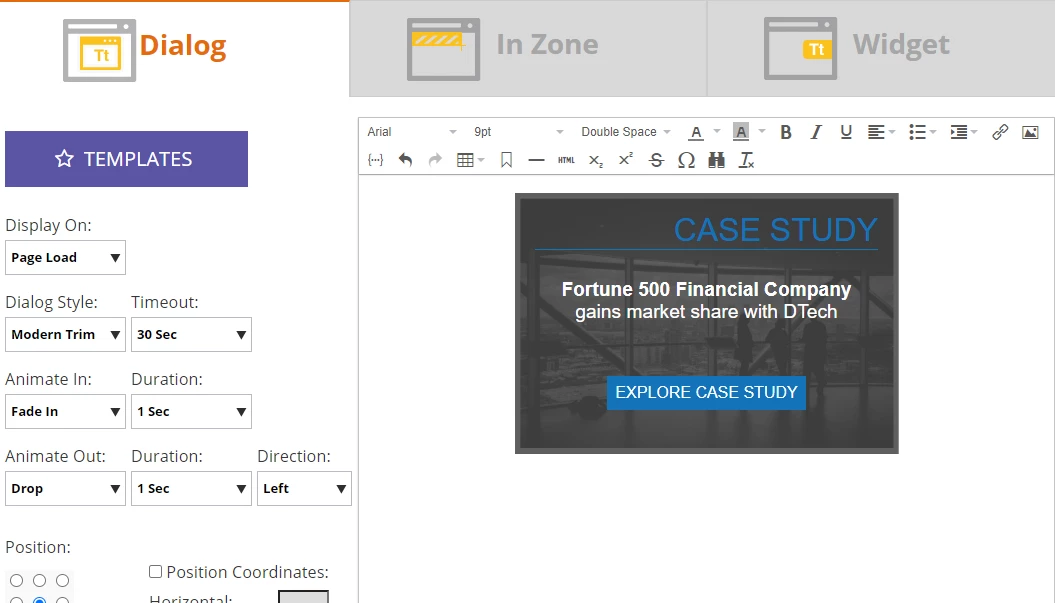Switch to the Widget tab
The width and height of the screenshot is (1055, 603).
tap(881, 48)
